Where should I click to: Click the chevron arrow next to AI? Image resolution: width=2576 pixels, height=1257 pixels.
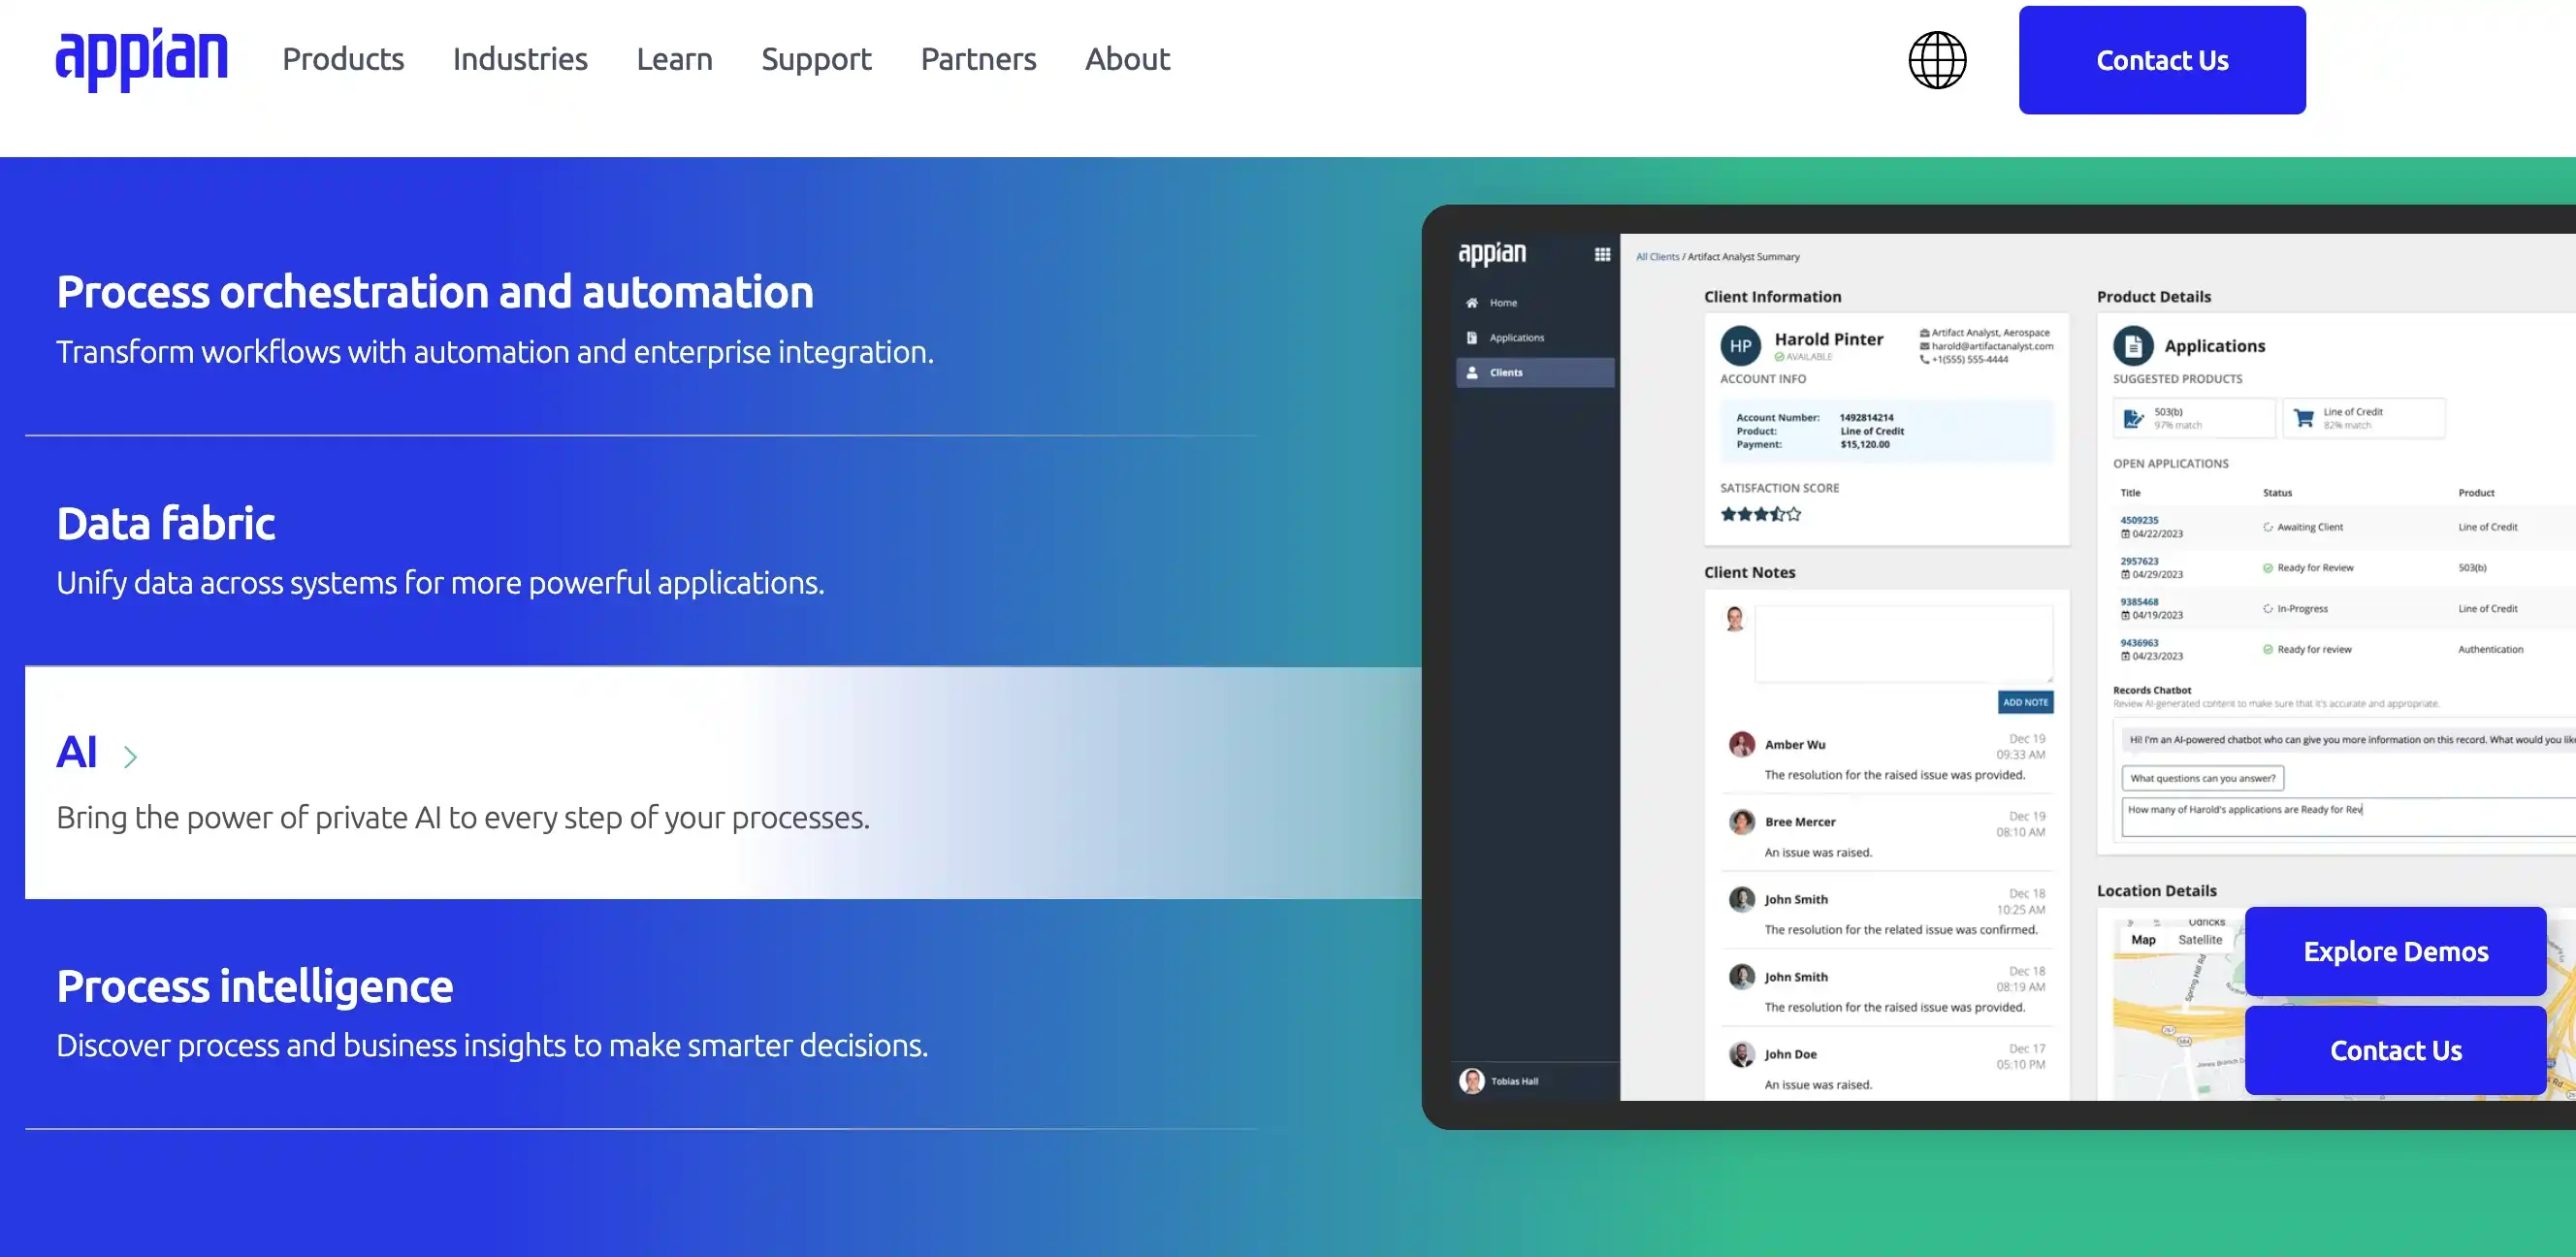130,756
